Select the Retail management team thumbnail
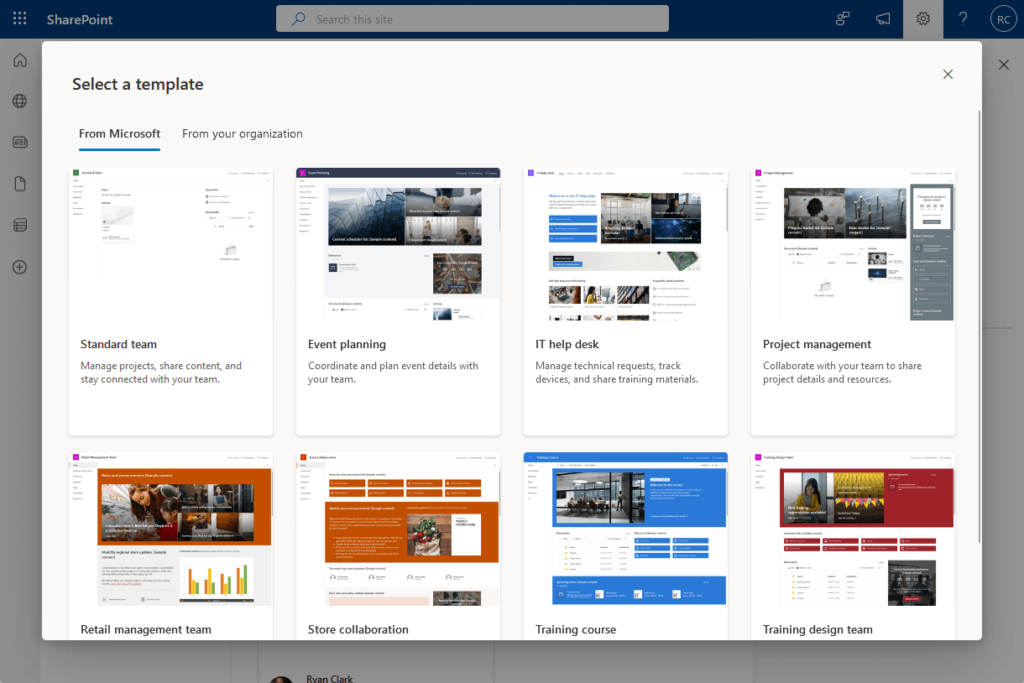1024x683 pixels. [170, 530]
